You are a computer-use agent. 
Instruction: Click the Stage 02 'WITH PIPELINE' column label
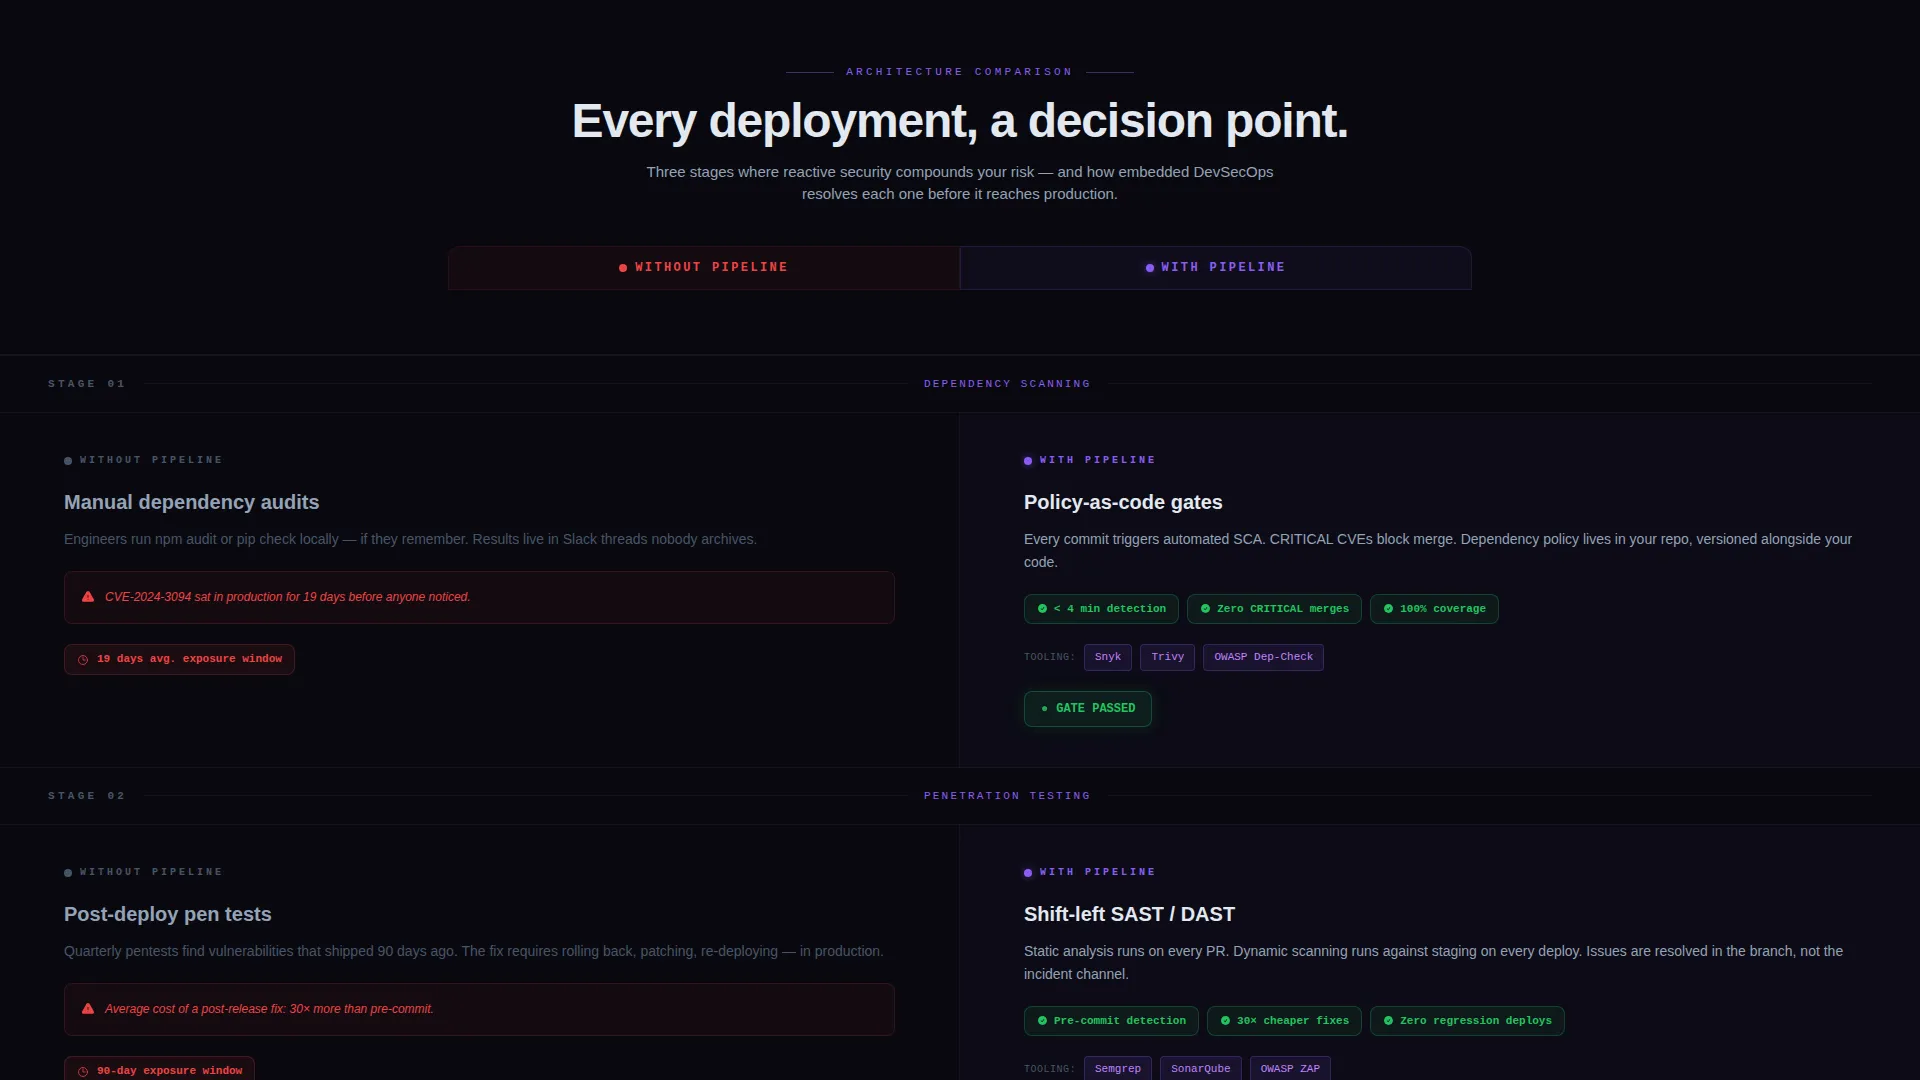(1097, 872)
